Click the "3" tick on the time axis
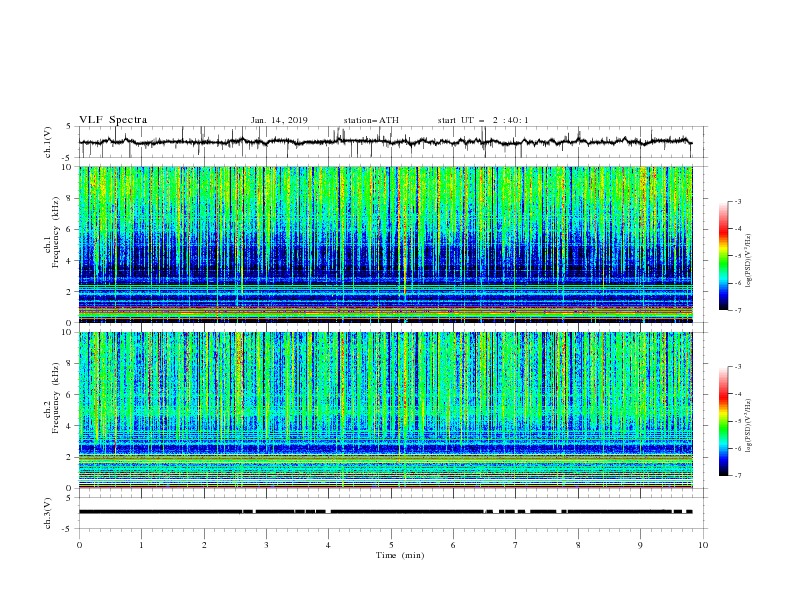The height and width of the screenshot is (612, 792). pyautogui.click(x=266, y=545)
